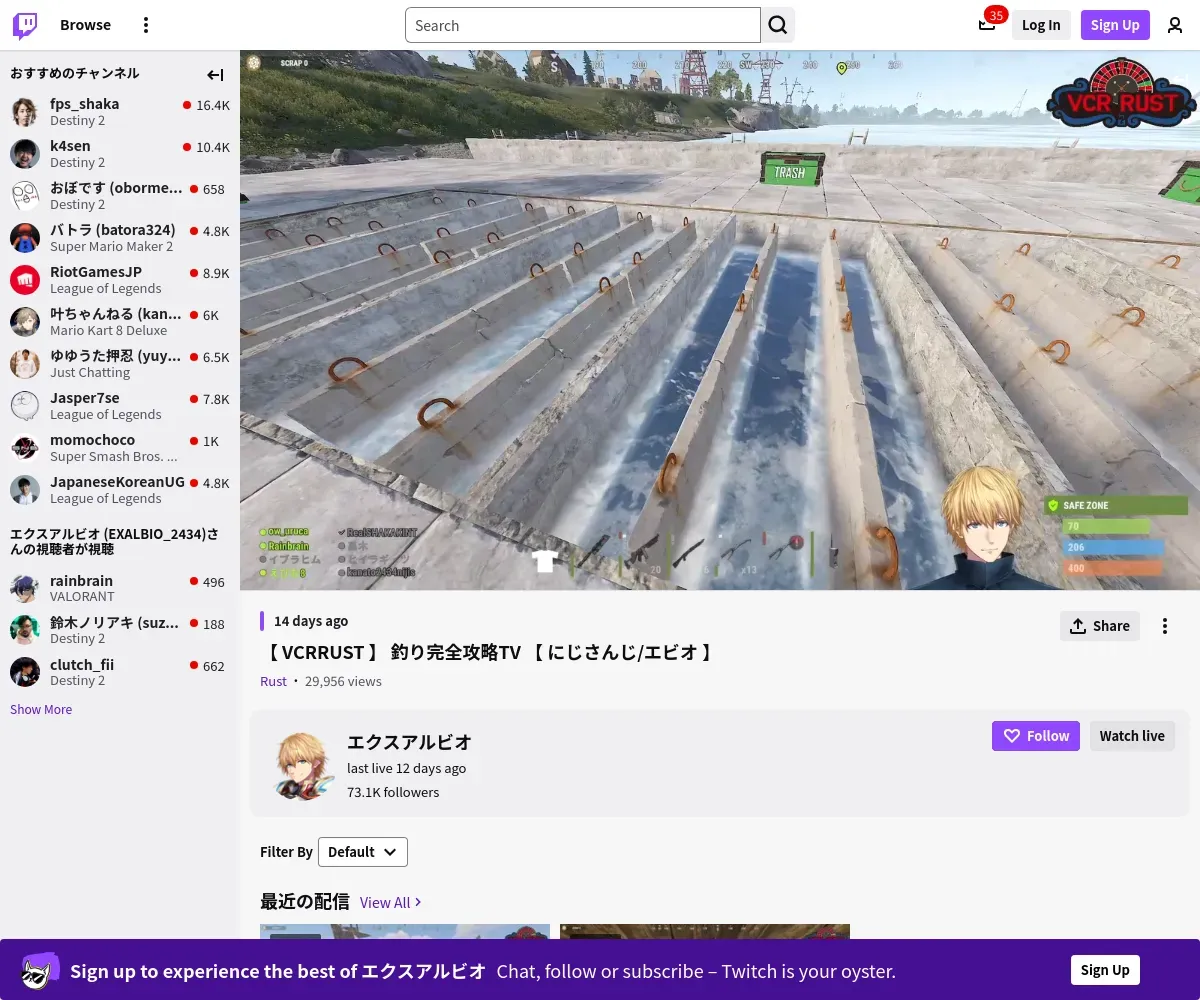Open エクスアルビオ channel name link
The height and width of the screenshot is (1000, 1200).
click(409, 742)
